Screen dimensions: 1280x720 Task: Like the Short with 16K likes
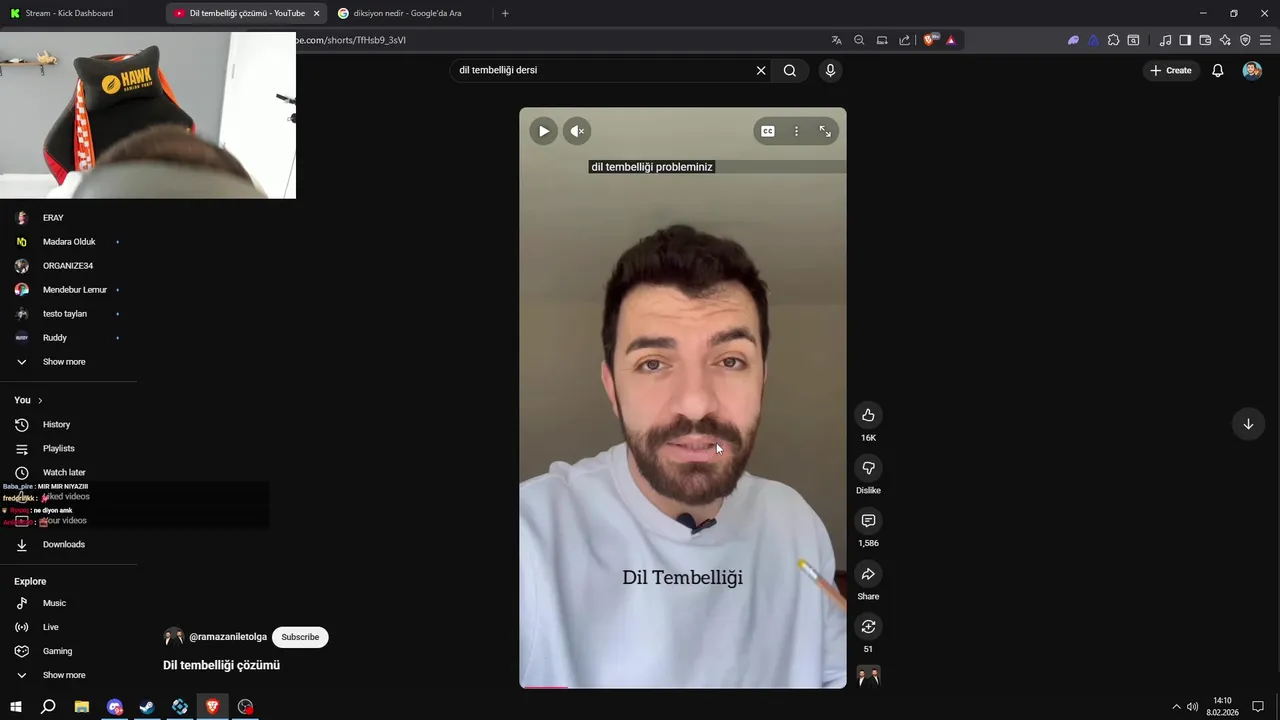coord(868,415)
